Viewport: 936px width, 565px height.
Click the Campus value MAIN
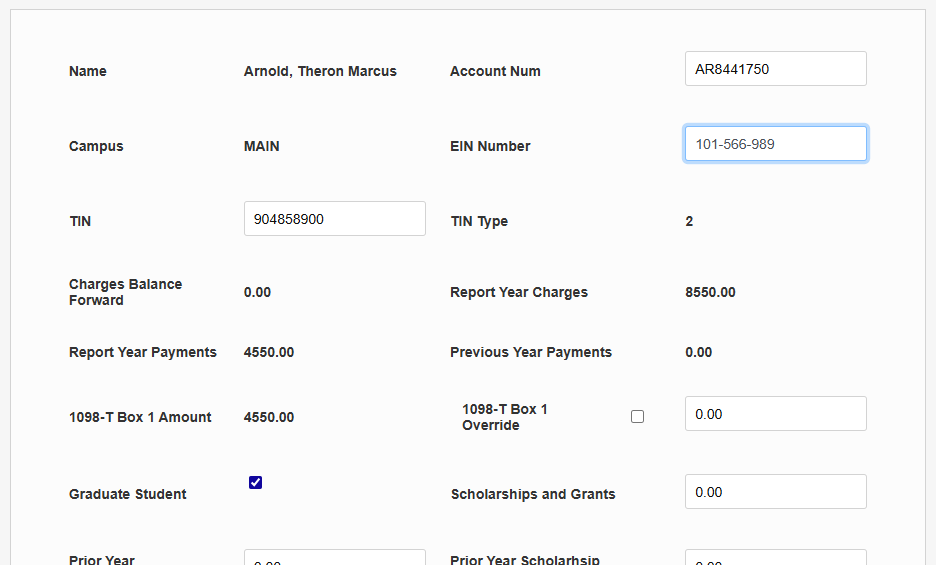click(x=262, y=146)
